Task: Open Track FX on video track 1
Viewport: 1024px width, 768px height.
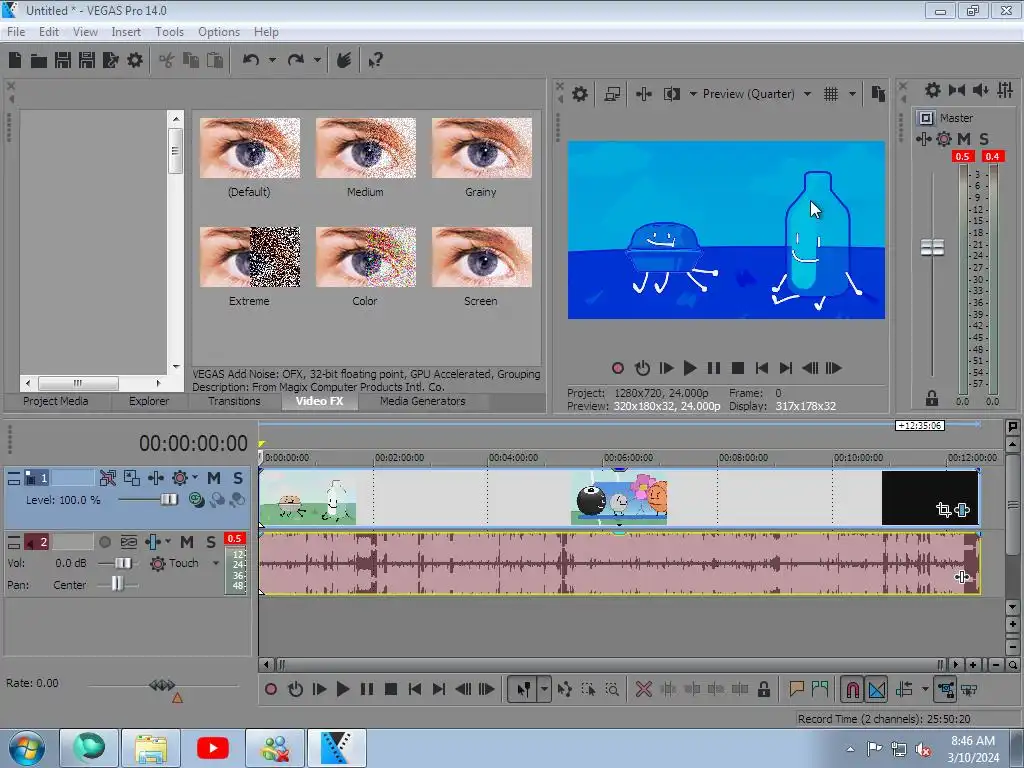Action: [156, 478]
